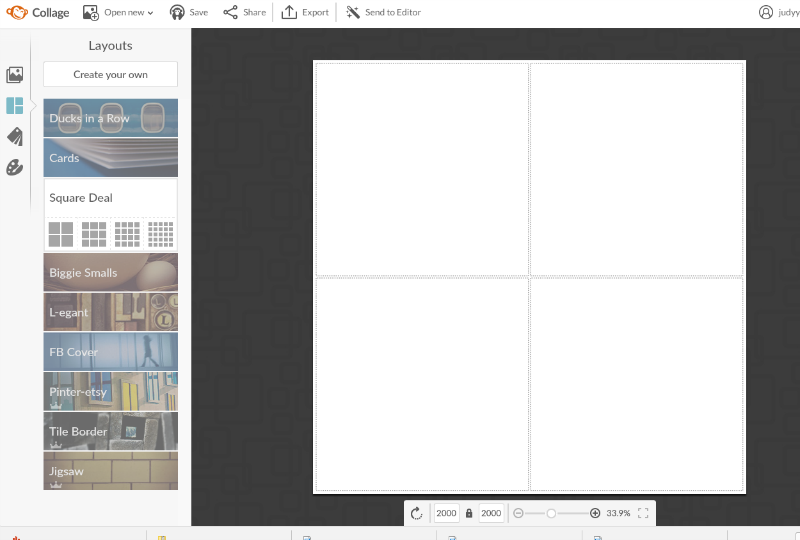This screenshot has height=540, width=800.
Task: Enter fullscreen canvas view
Action: [643, 513]
